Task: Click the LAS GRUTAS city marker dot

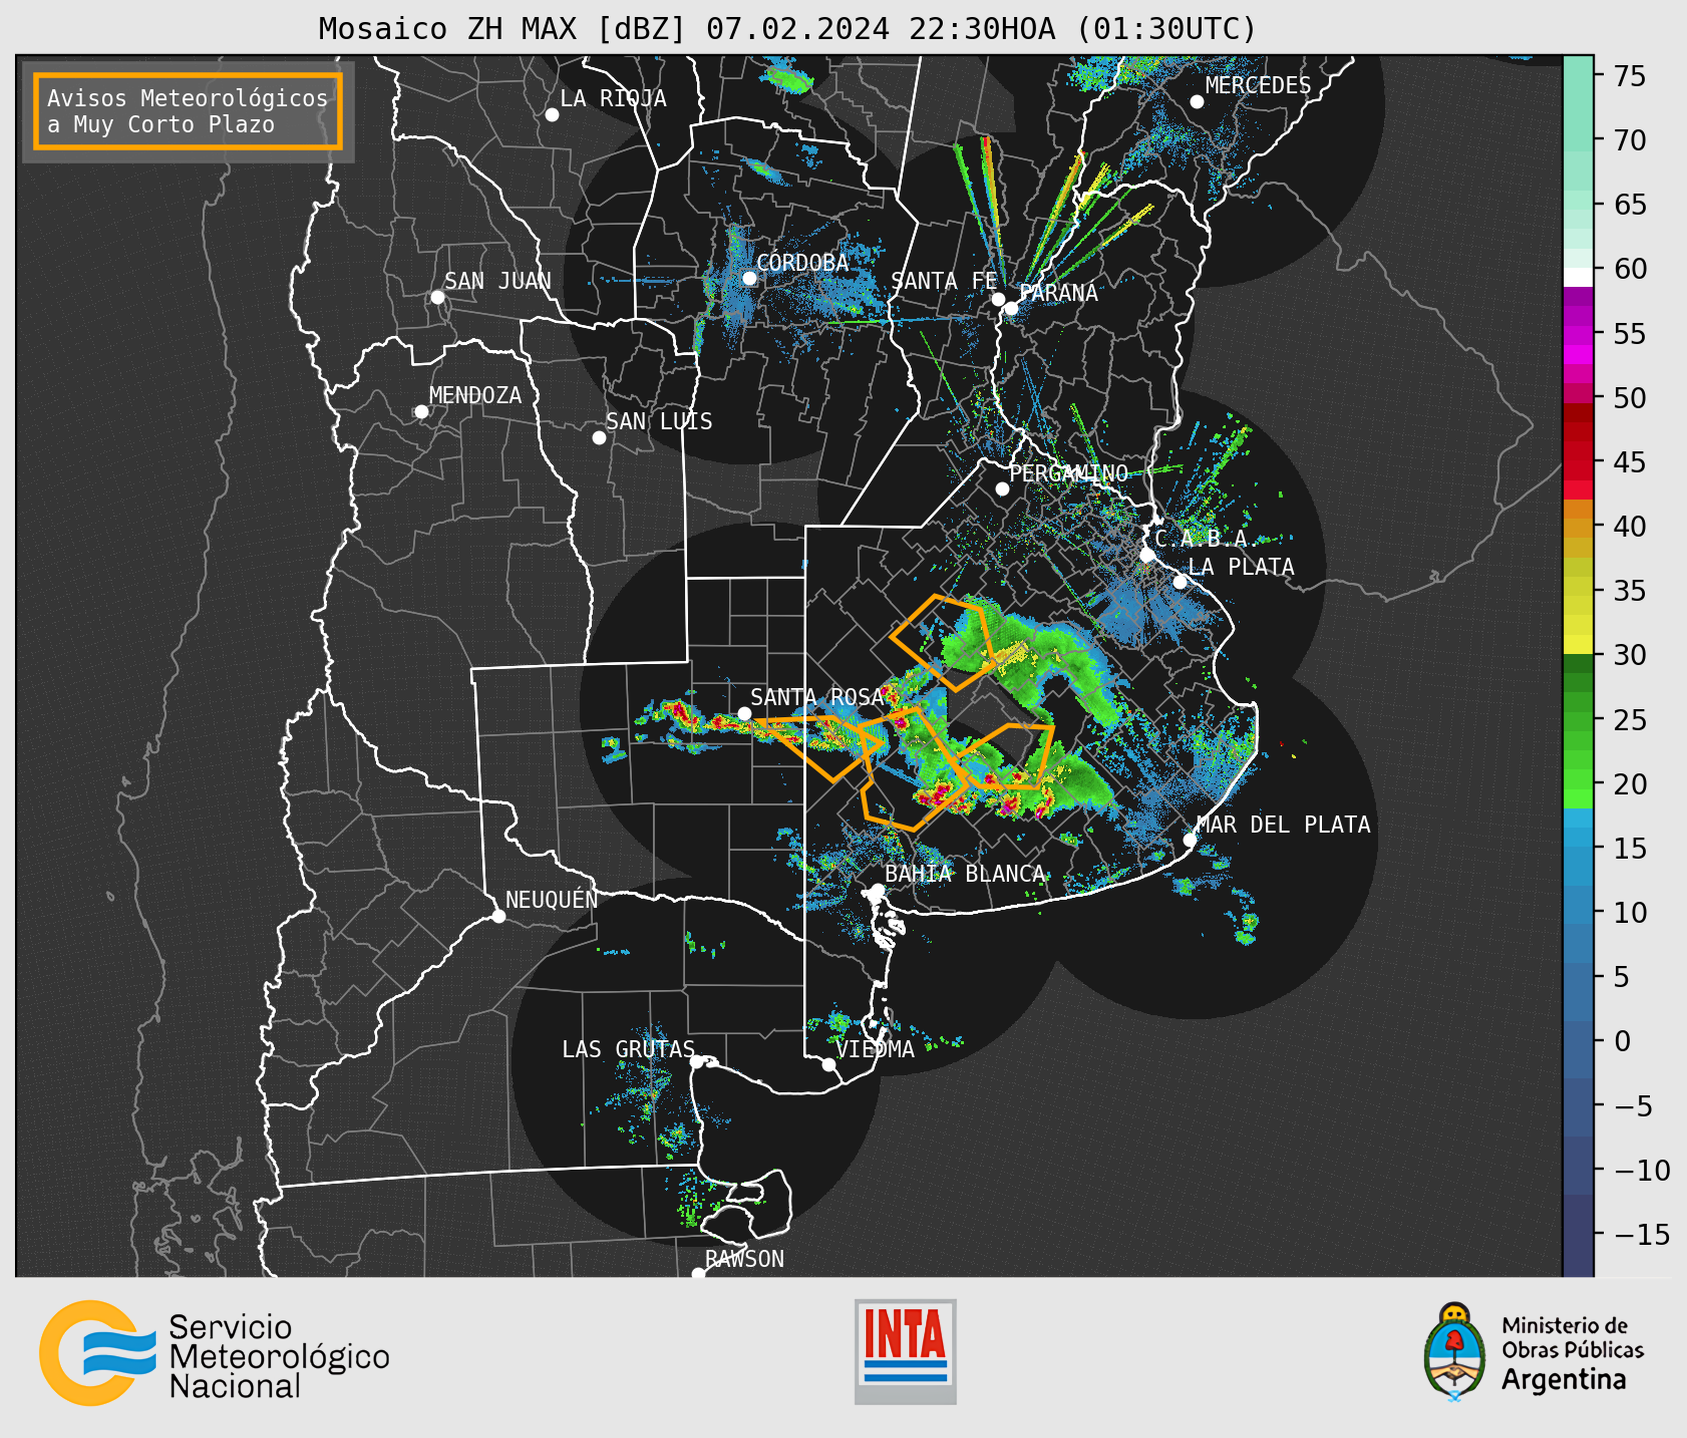Action: pyautogui.click(x=697, y=1062)
